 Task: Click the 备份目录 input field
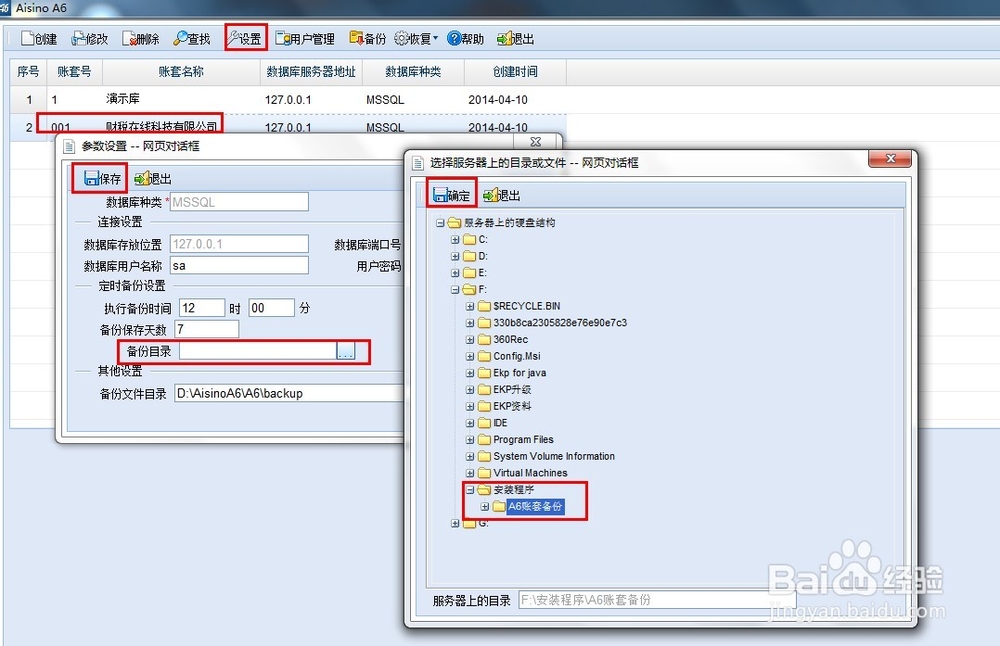pyautogui.click(x=258, y=351)
